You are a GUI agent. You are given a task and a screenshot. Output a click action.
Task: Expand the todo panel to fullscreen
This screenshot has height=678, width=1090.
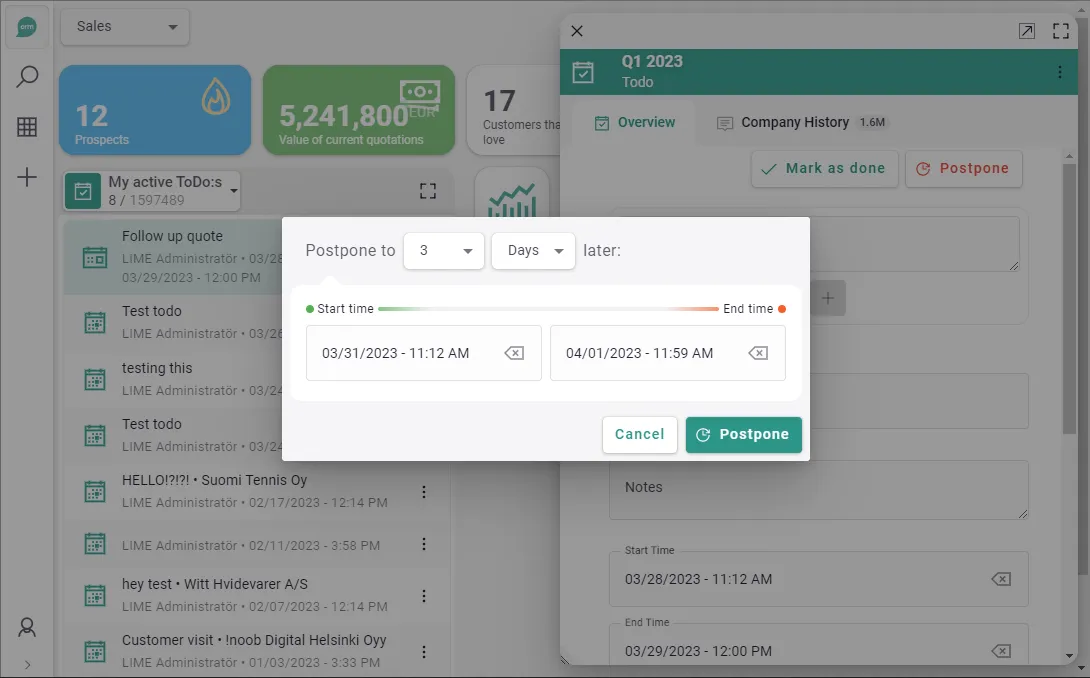[x=1061, y=31]
